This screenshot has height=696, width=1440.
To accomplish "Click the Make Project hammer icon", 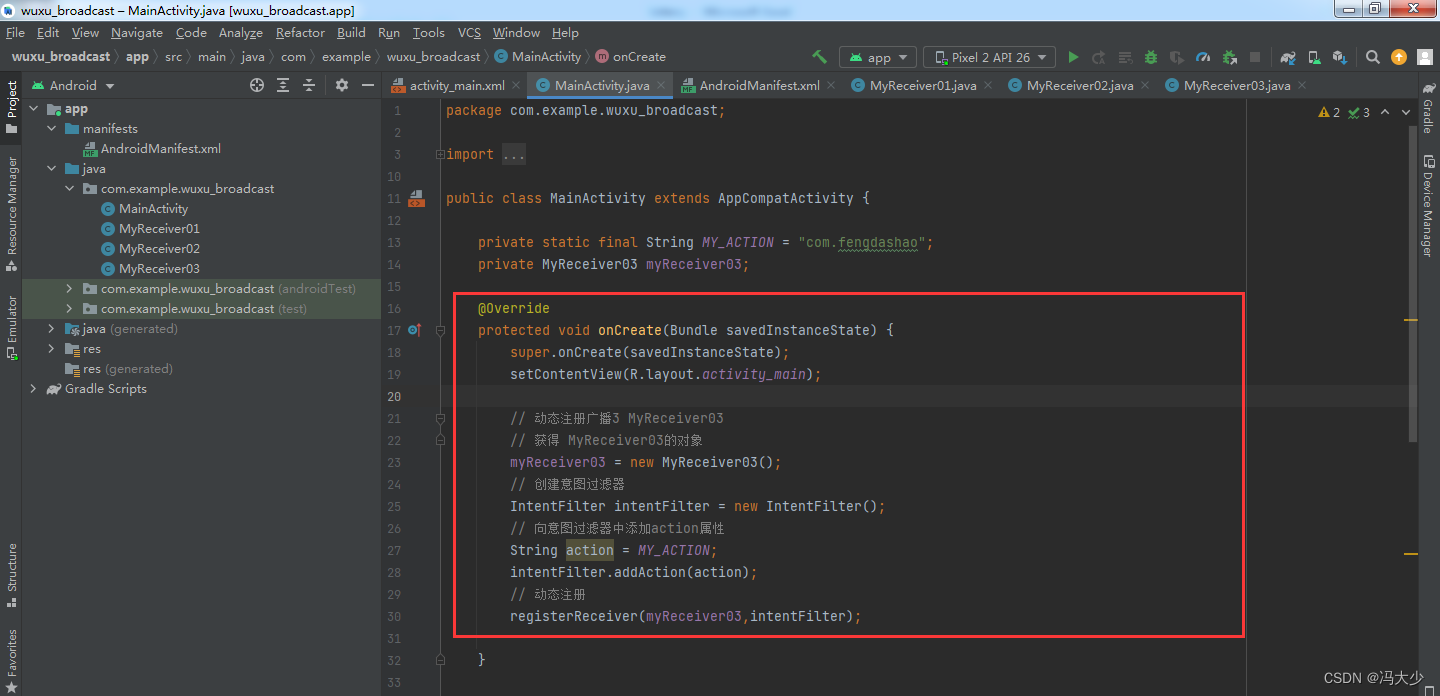I will (x=819, y=57).
